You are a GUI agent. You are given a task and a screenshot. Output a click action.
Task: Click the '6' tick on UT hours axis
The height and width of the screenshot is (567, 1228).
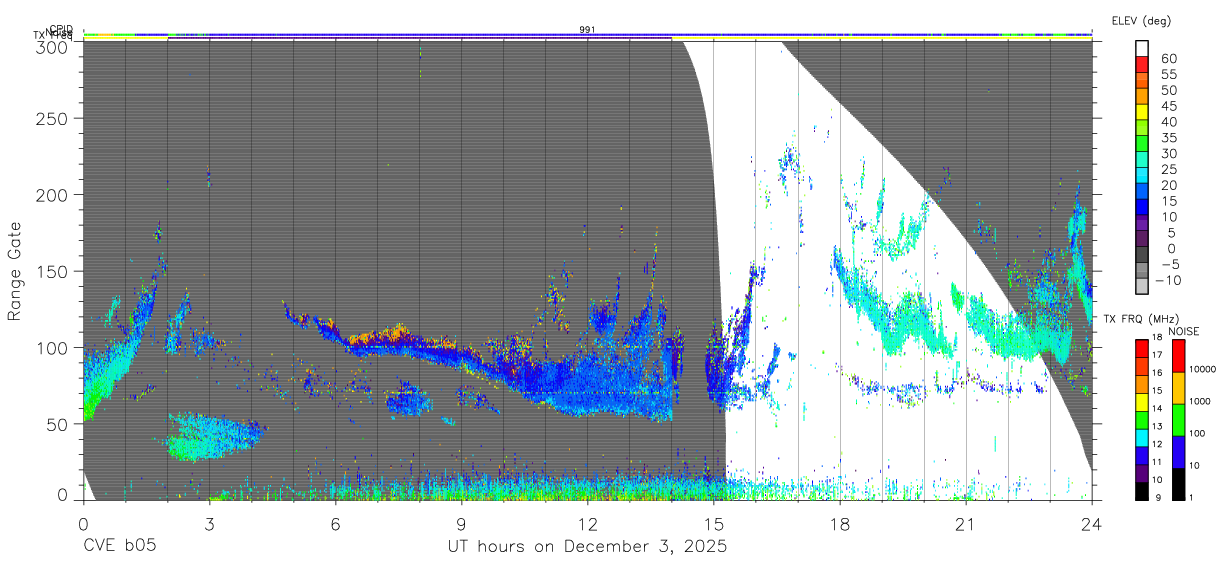pyautogui.click(x=335, y=523)
